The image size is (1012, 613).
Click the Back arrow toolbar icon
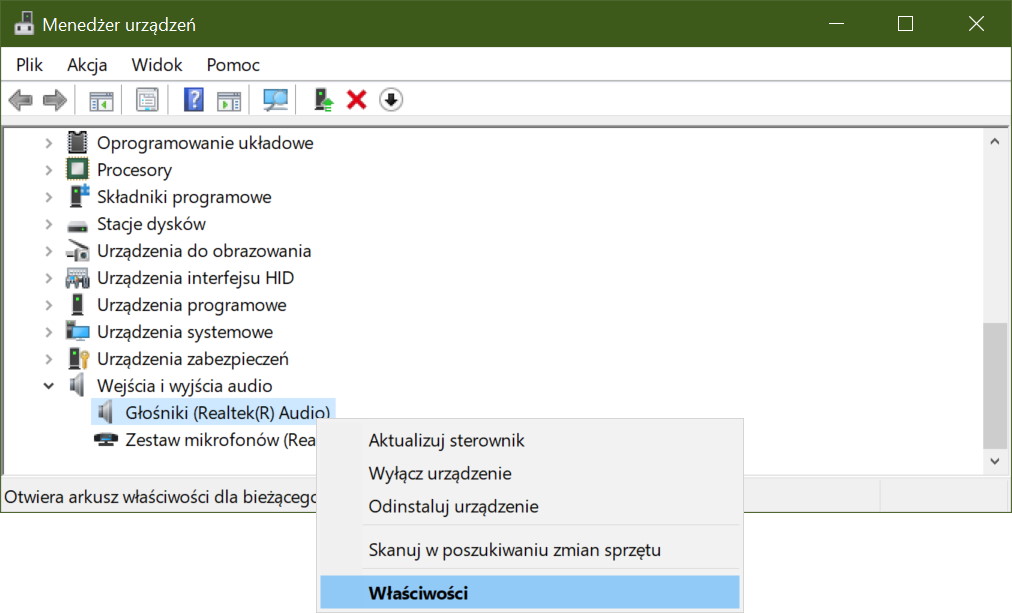[21, 100]
